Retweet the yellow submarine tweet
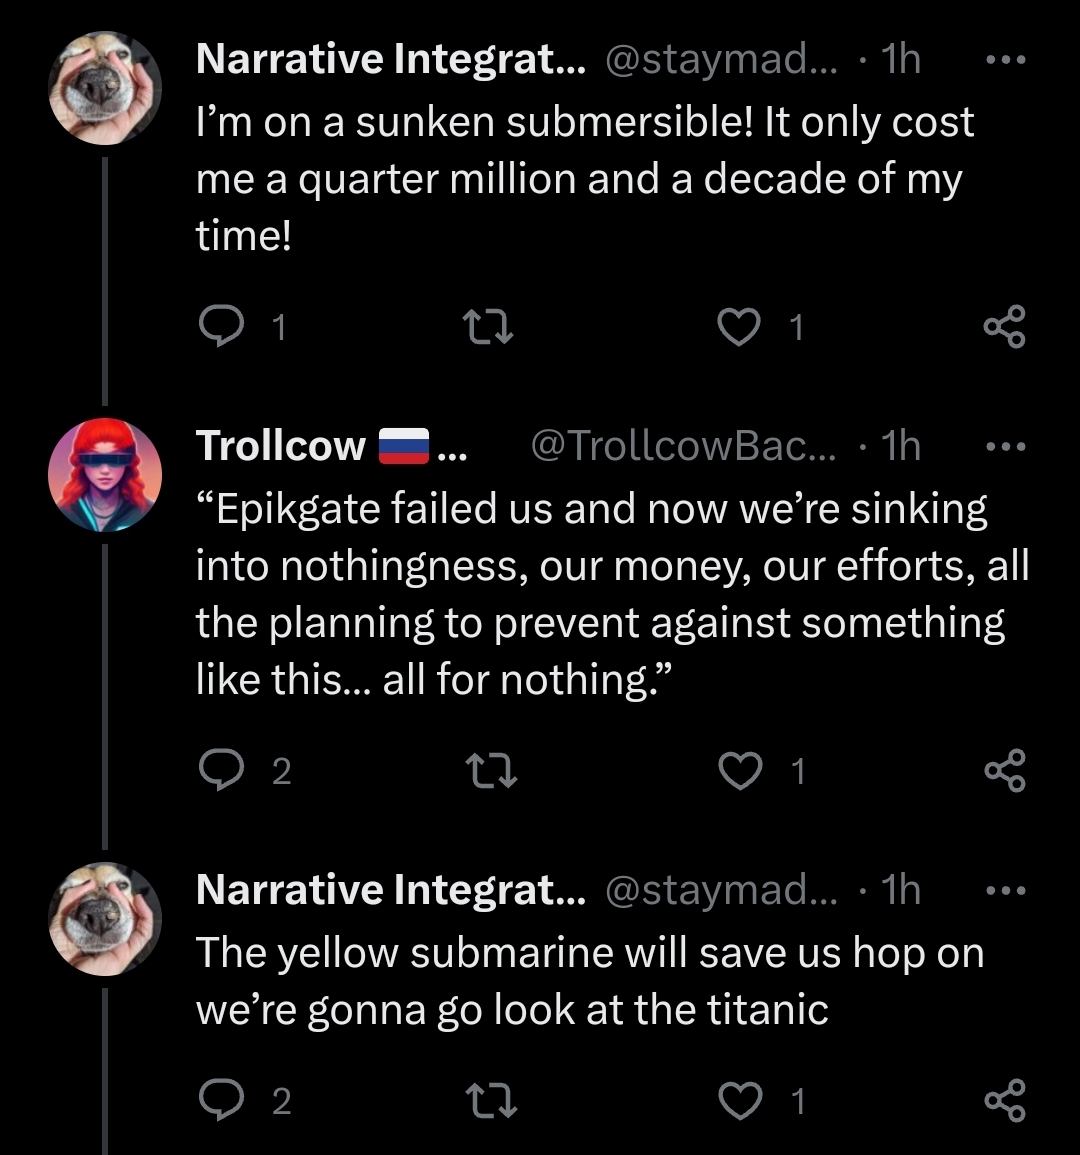The width and height of the screenshot is (1080, 1155). pos(491,1101)
